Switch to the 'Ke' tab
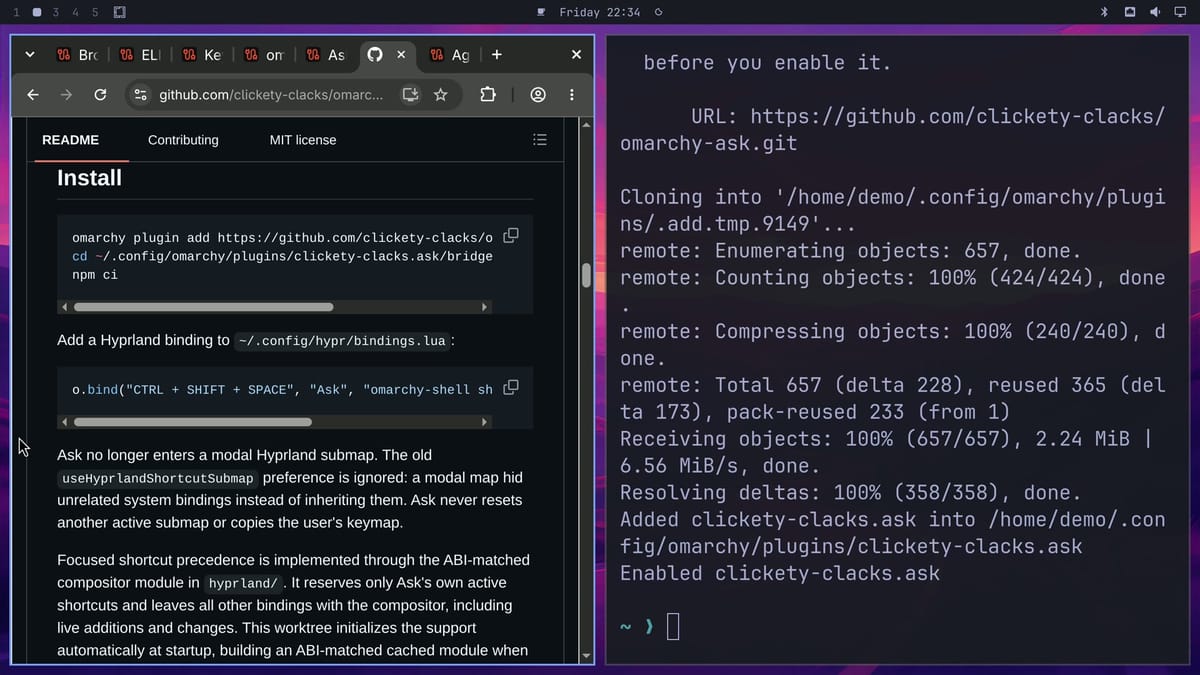This screenshot has height=675, width=1200. tap(202, 55)
